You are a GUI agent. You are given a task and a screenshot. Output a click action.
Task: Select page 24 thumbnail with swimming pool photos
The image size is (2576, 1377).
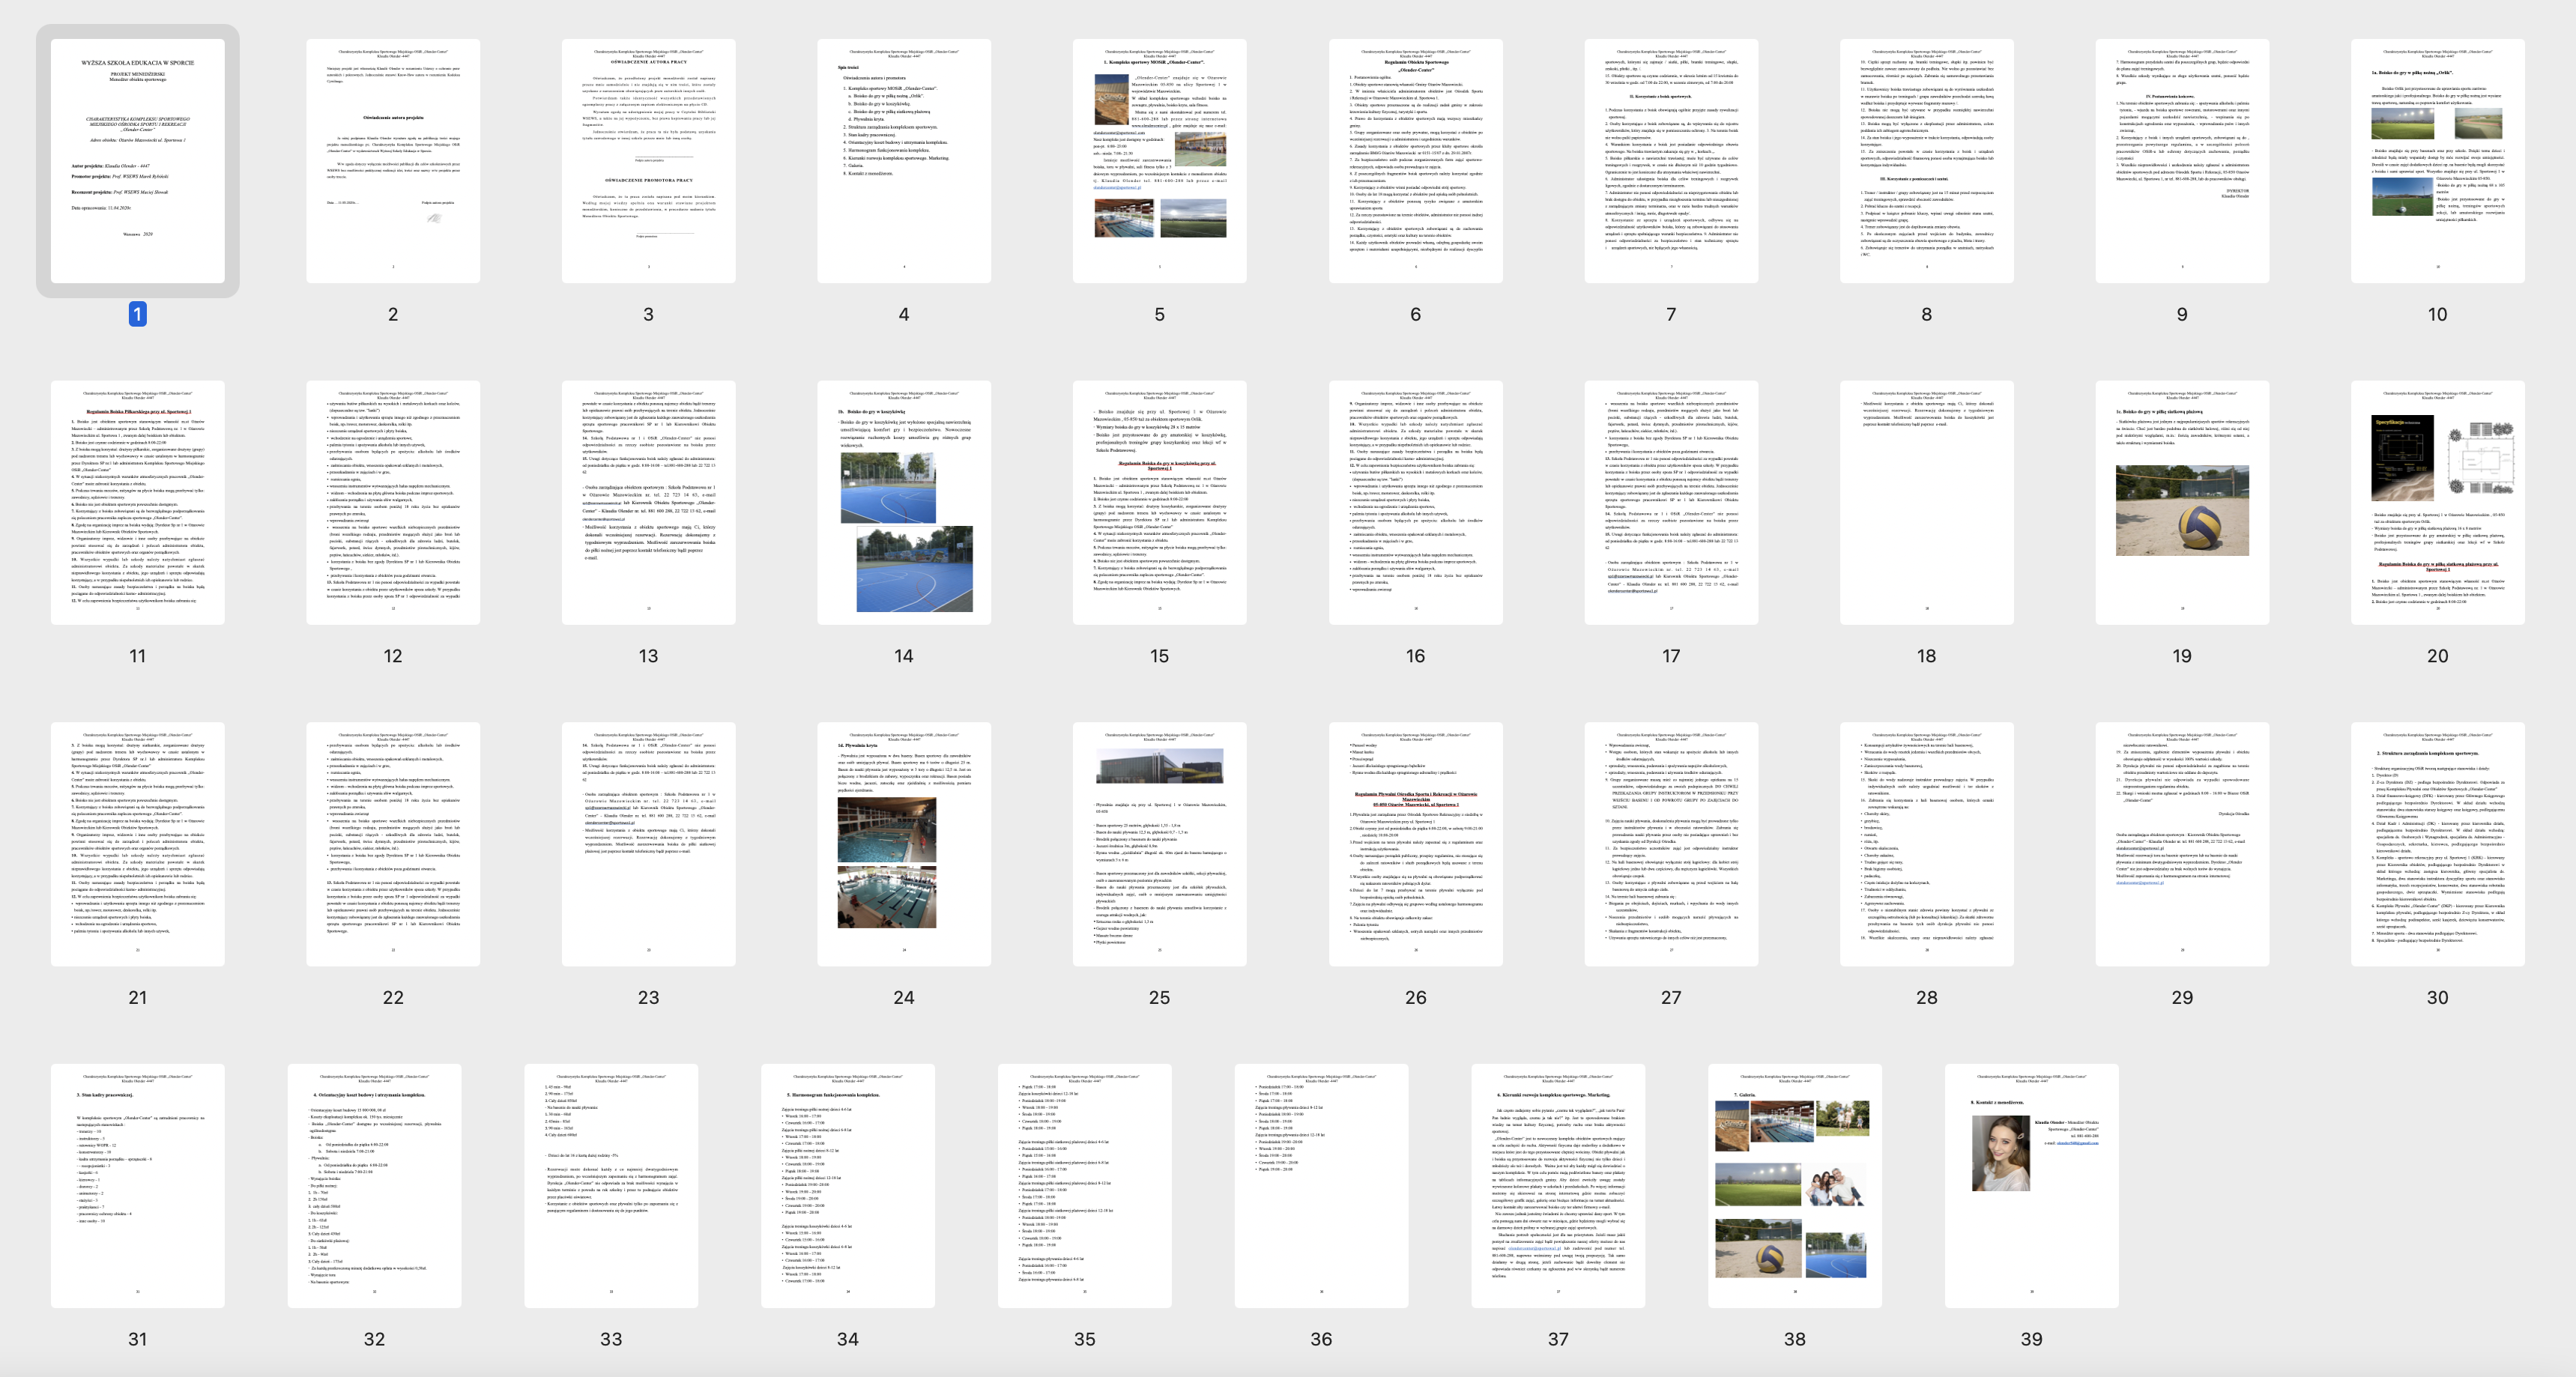[903, 844]
